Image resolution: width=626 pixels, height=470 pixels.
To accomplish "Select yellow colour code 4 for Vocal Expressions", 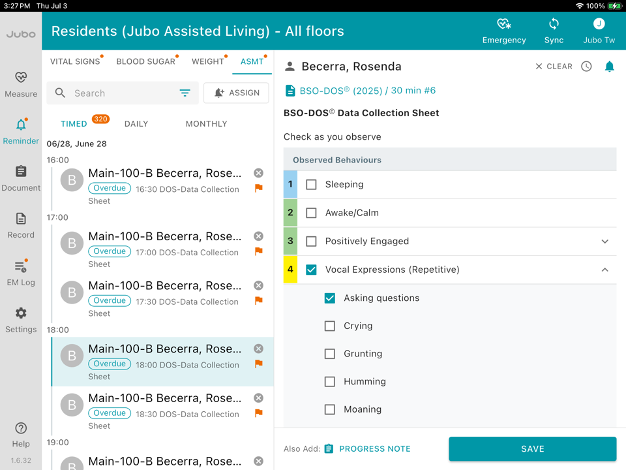I will (290, 270).
